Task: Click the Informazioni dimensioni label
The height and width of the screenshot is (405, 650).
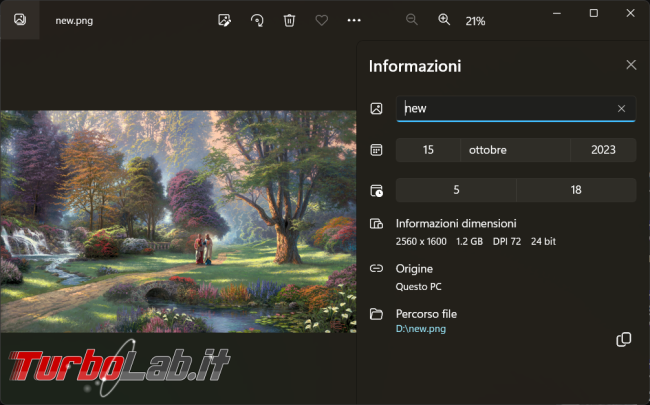Action: point(456,224)
